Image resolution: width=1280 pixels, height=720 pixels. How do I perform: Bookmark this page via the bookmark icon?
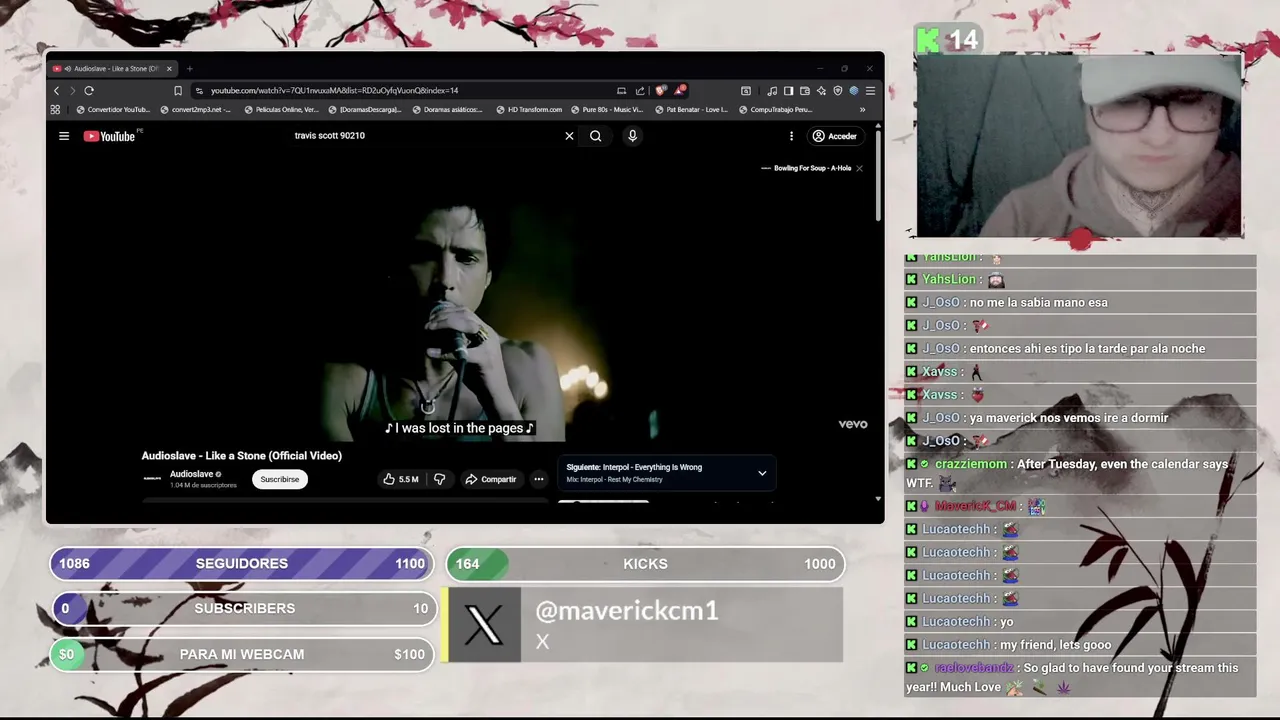pos(178,90)
